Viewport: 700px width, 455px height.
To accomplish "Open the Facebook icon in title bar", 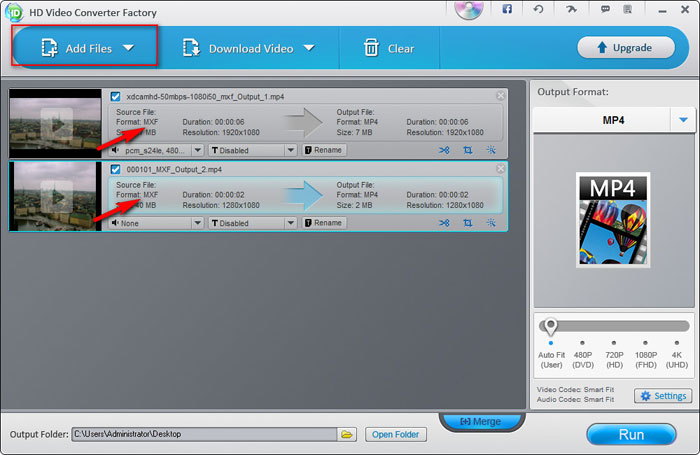I will click(x=507, y=9).
